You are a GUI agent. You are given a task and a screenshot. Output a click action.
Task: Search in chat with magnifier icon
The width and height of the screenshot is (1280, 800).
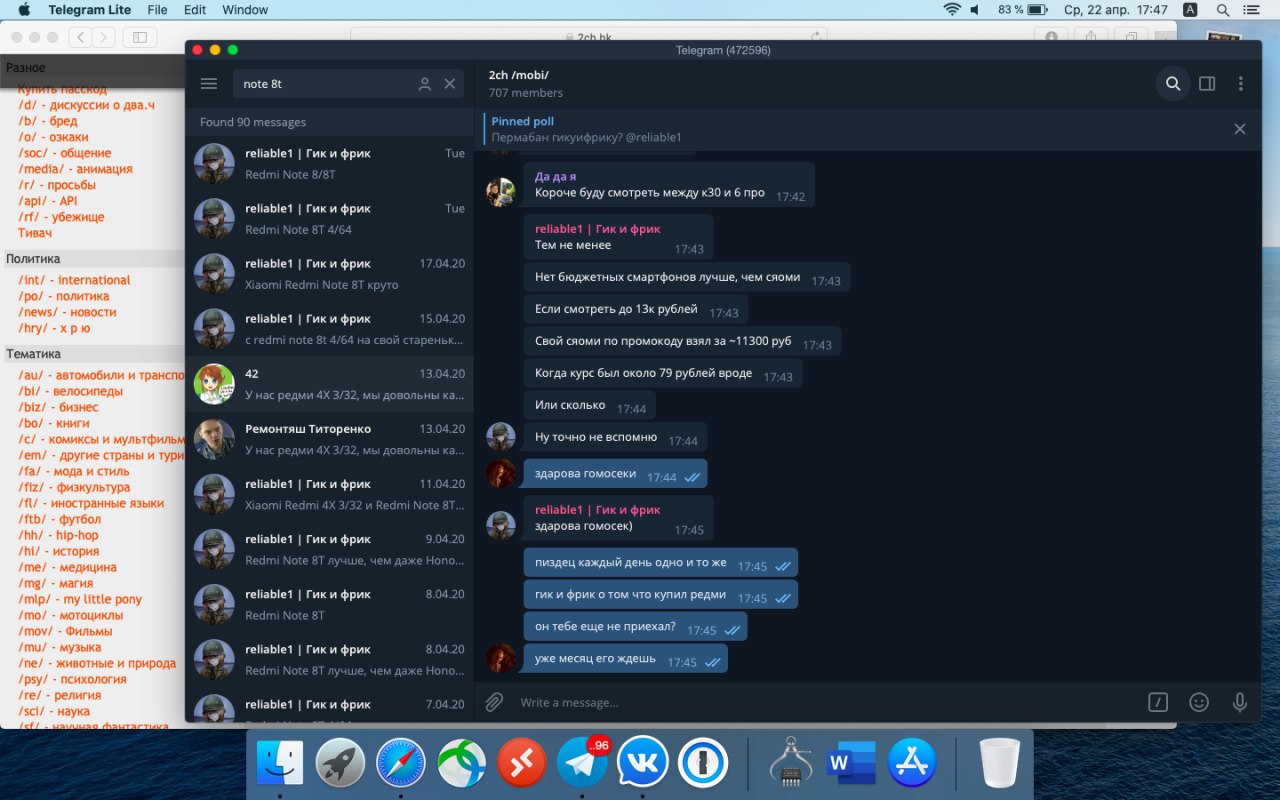tap(1173, 84)
